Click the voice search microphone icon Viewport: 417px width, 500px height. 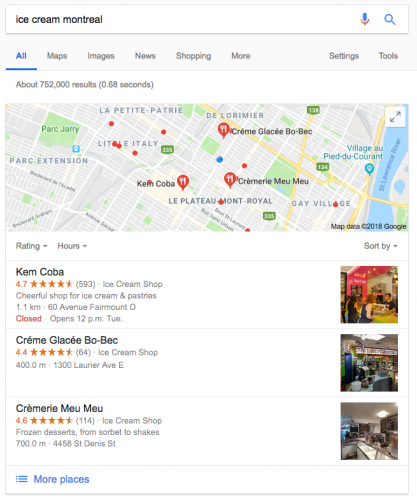point(365,19)
